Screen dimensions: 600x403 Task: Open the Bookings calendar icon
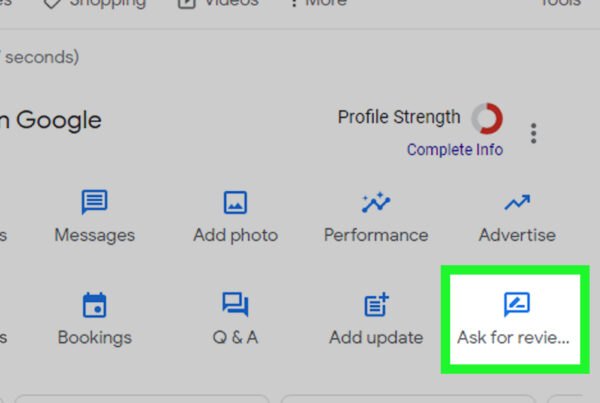coord(94,305)
